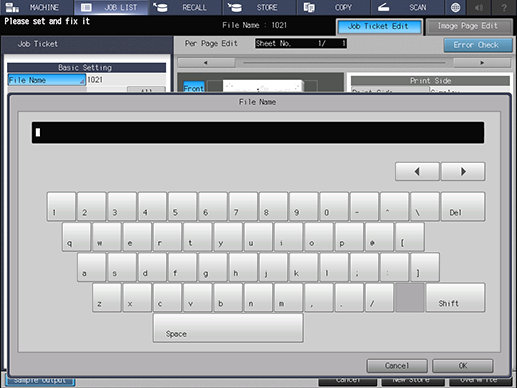Tap the backslash key
The image size is (517, 388).
tap(425, 206)
